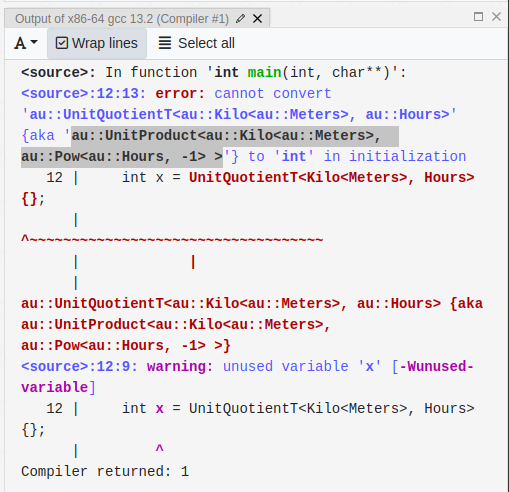The width and height of the screenshot is (509, 492).
Task: Click the pencil icon to rename the output tab
Action: [240, 19]
